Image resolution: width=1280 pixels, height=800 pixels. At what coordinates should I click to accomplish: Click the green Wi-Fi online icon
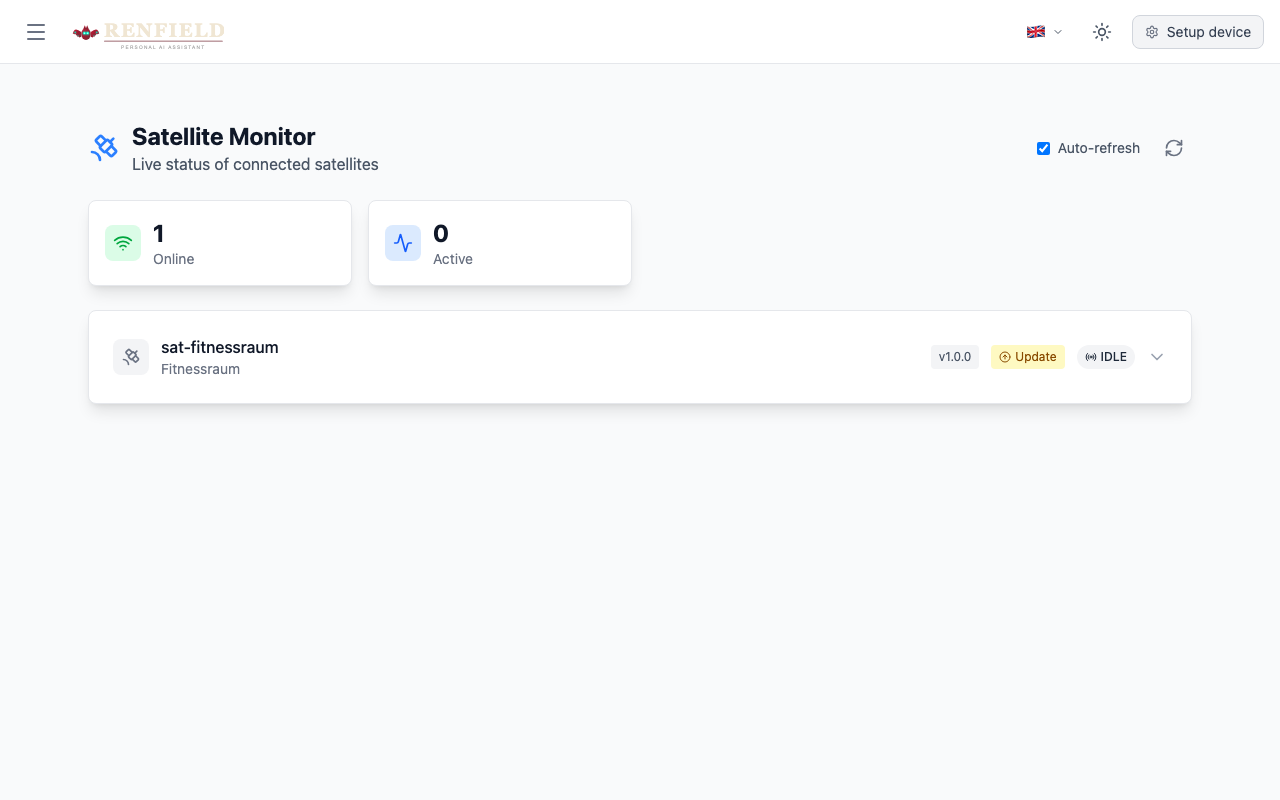click(x=123, y=243)
